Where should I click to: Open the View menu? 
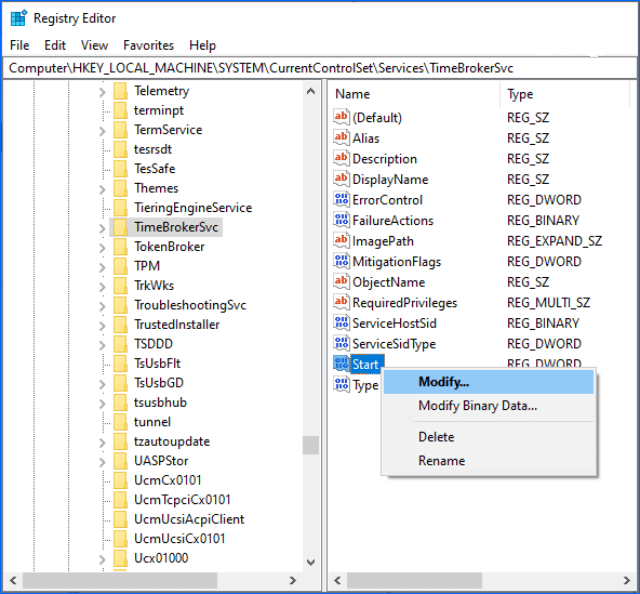(94, 45)
